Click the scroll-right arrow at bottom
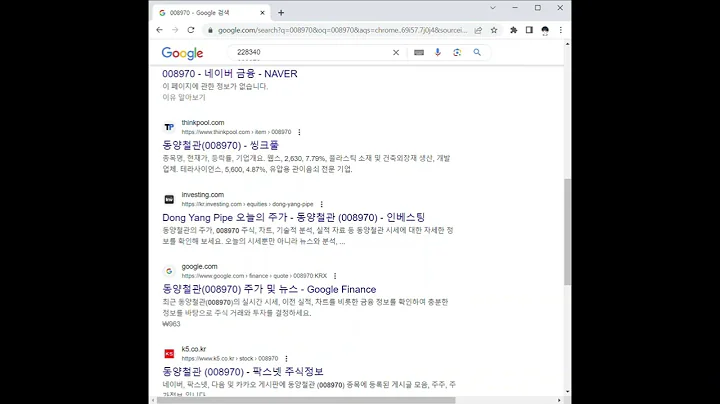 point(559,400)
